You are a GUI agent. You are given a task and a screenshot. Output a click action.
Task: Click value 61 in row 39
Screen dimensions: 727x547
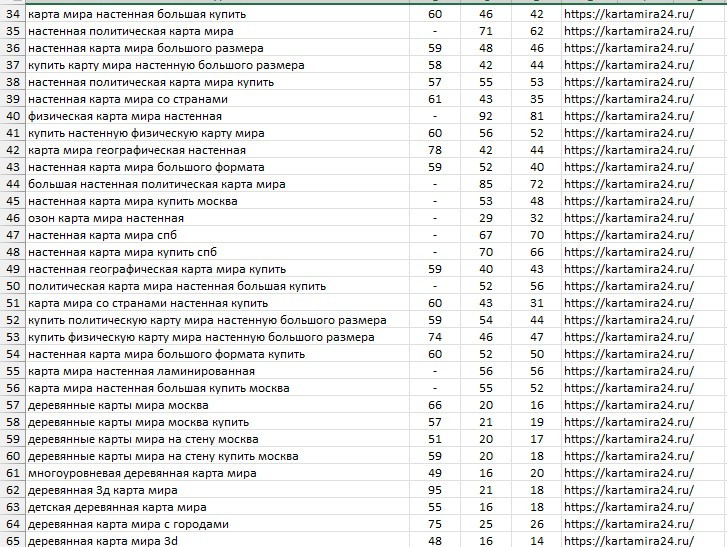[x=435, y=99]
